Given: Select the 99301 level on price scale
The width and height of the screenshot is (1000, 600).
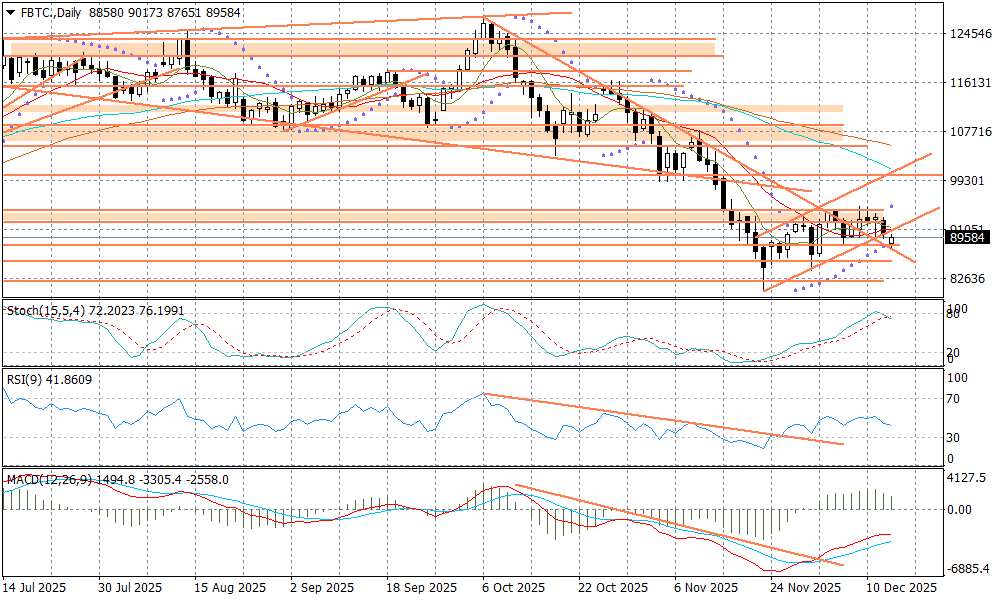Looking at the screenshot, I should tap(968, 181).
